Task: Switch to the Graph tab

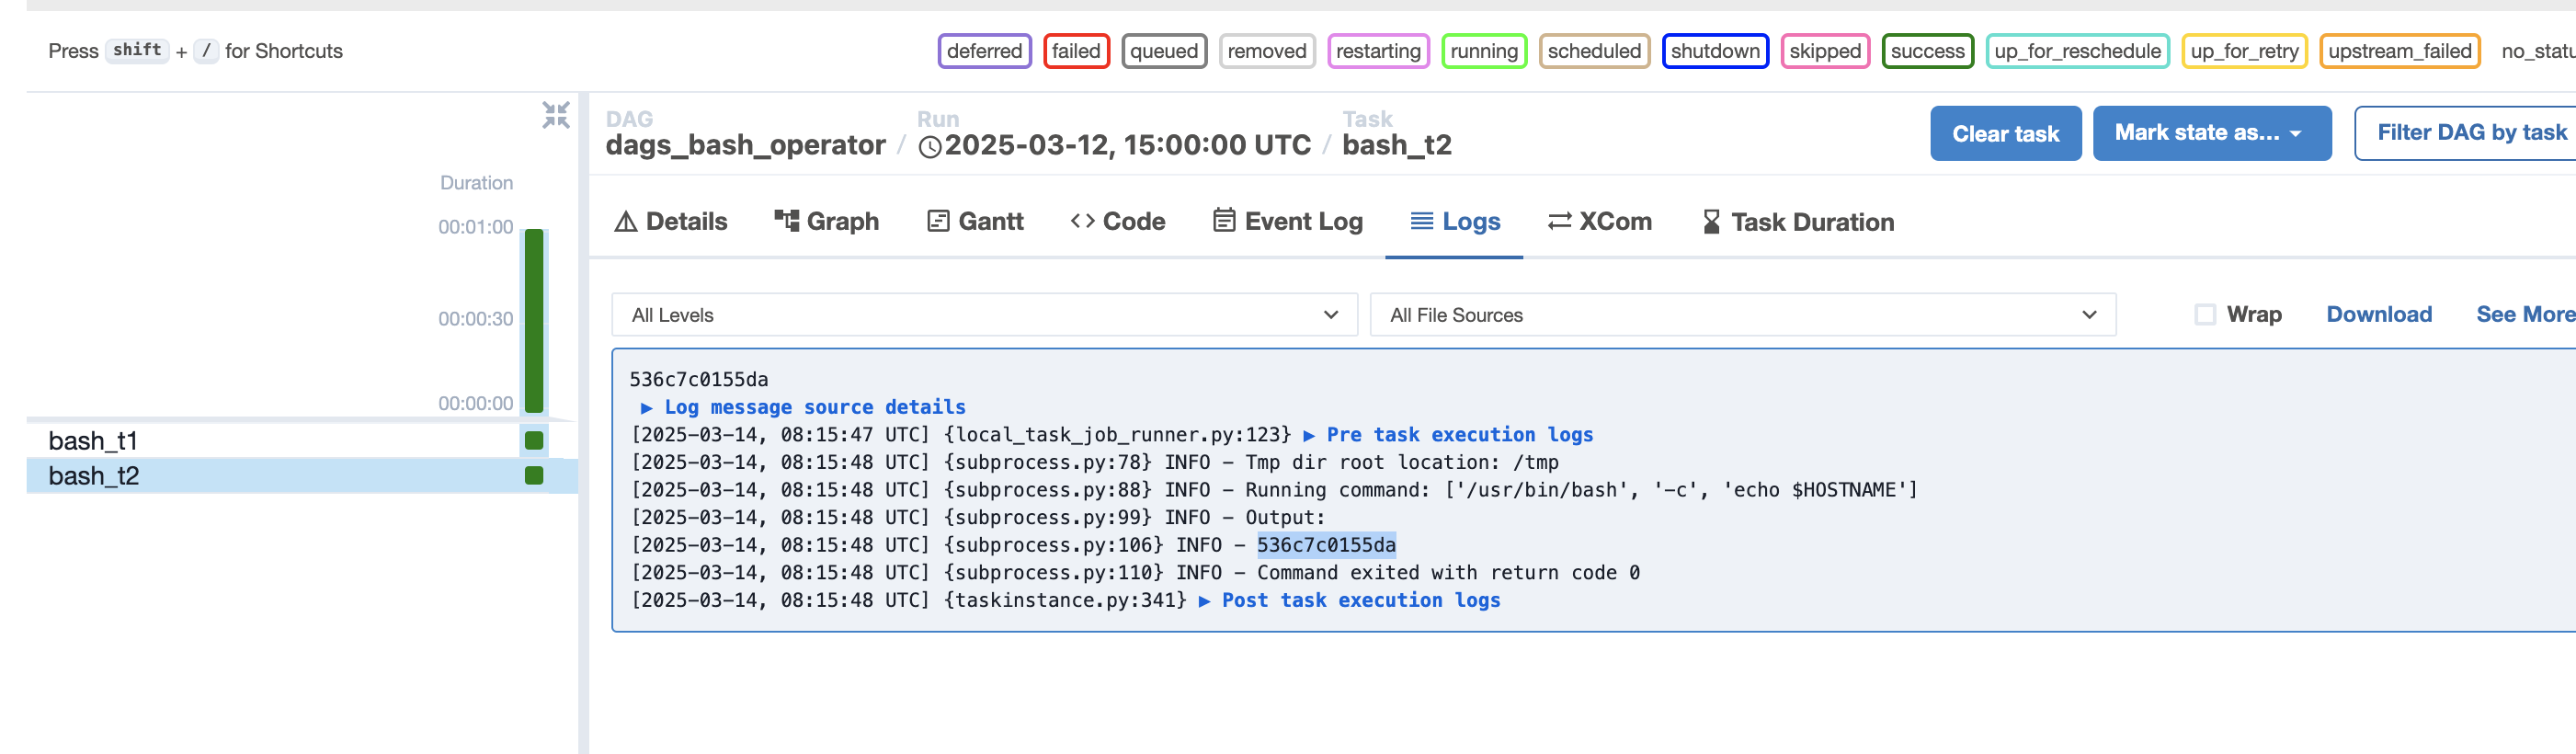Action: point(827,222)
